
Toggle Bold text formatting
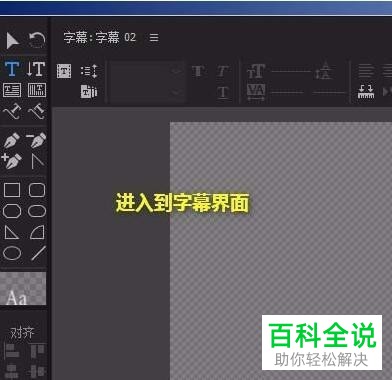(x=198, y=71)
